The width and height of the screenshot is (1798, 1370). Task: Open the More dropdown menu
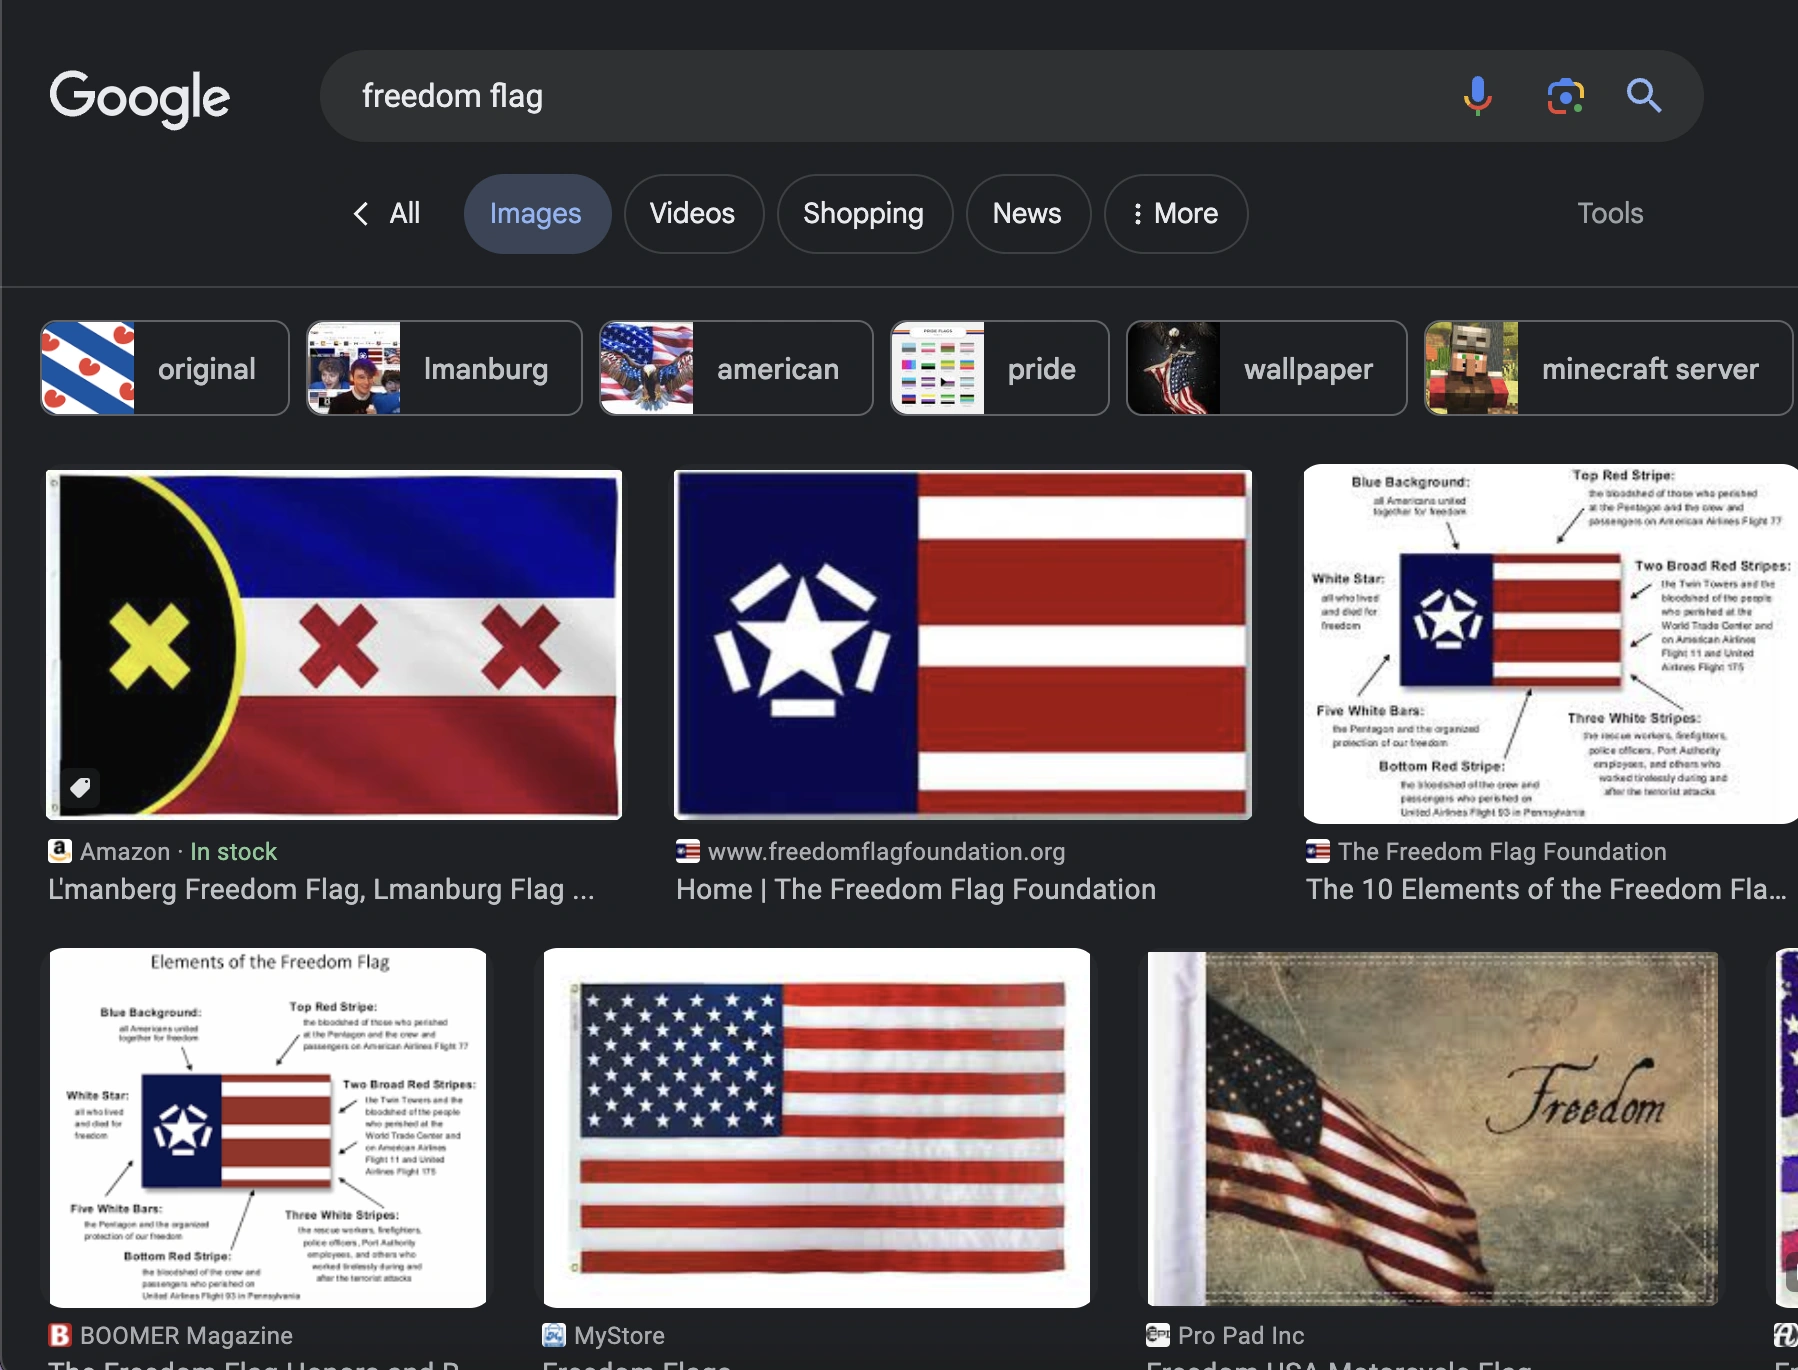pos(1175,213)
